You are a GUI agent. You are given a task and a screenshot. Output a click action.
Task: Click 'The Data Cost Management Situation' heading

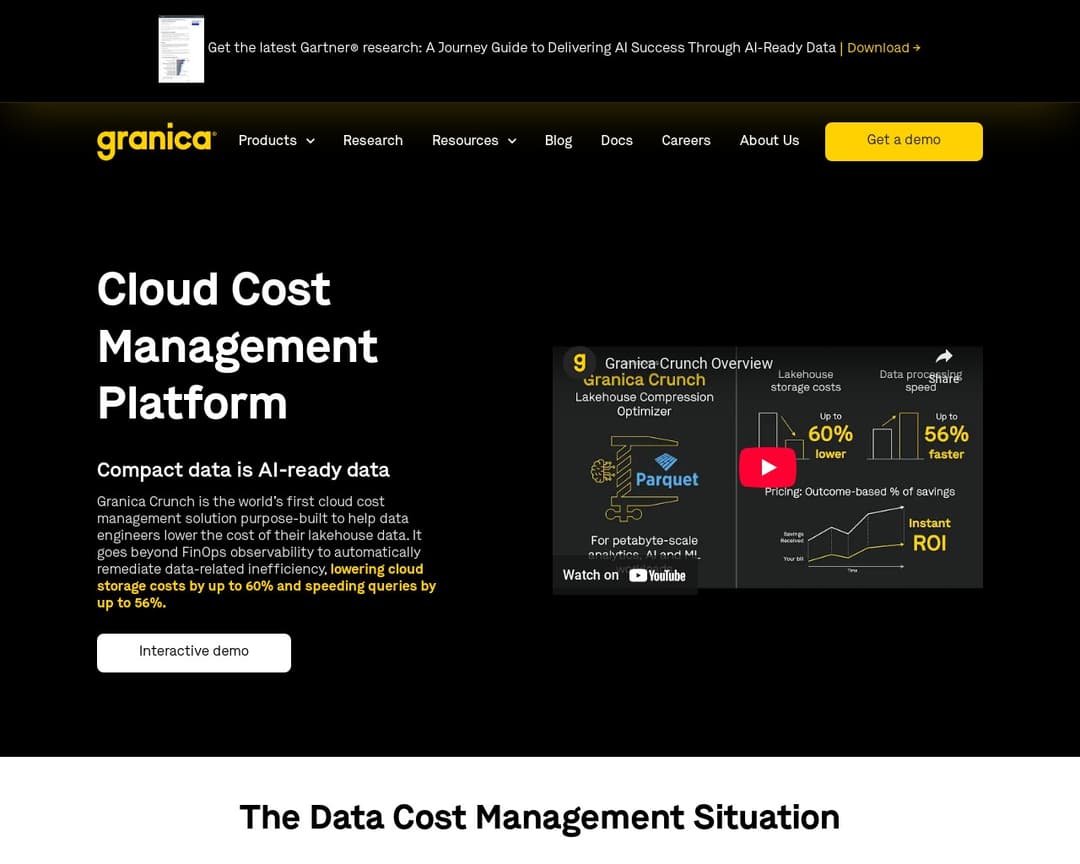539,818
